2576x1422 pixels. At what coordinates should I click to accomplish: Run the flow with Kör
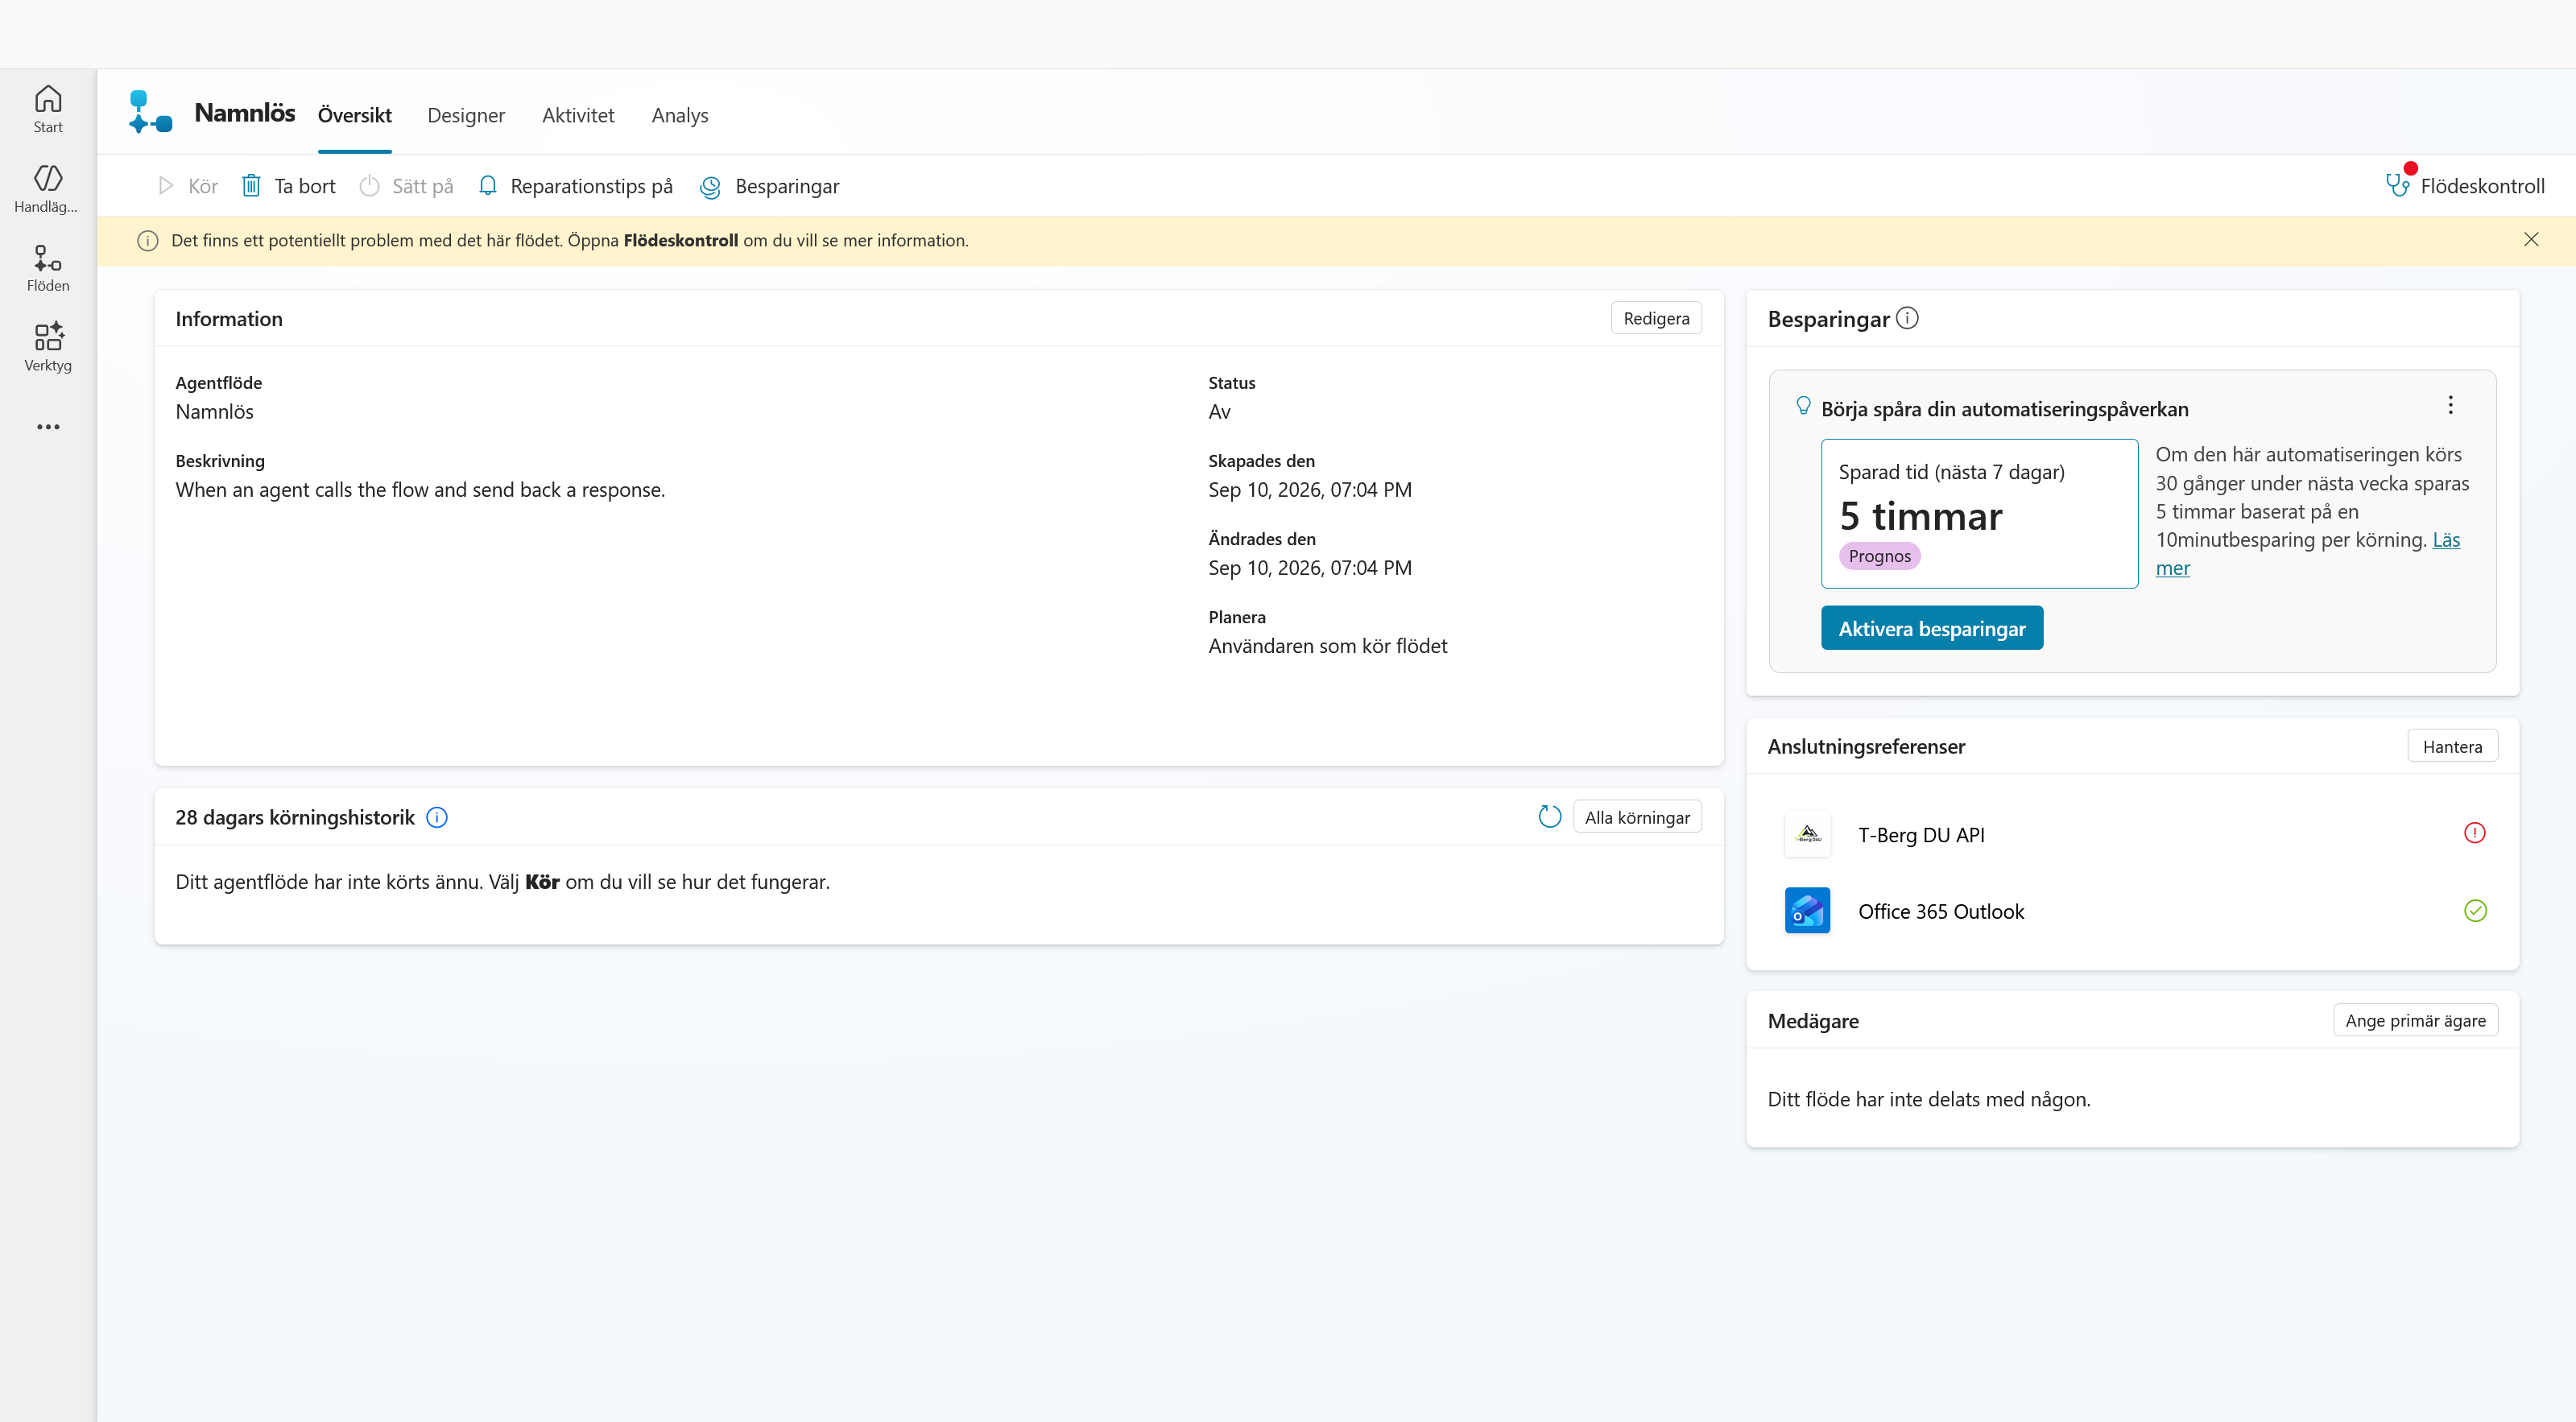click(x=188, y=186)
